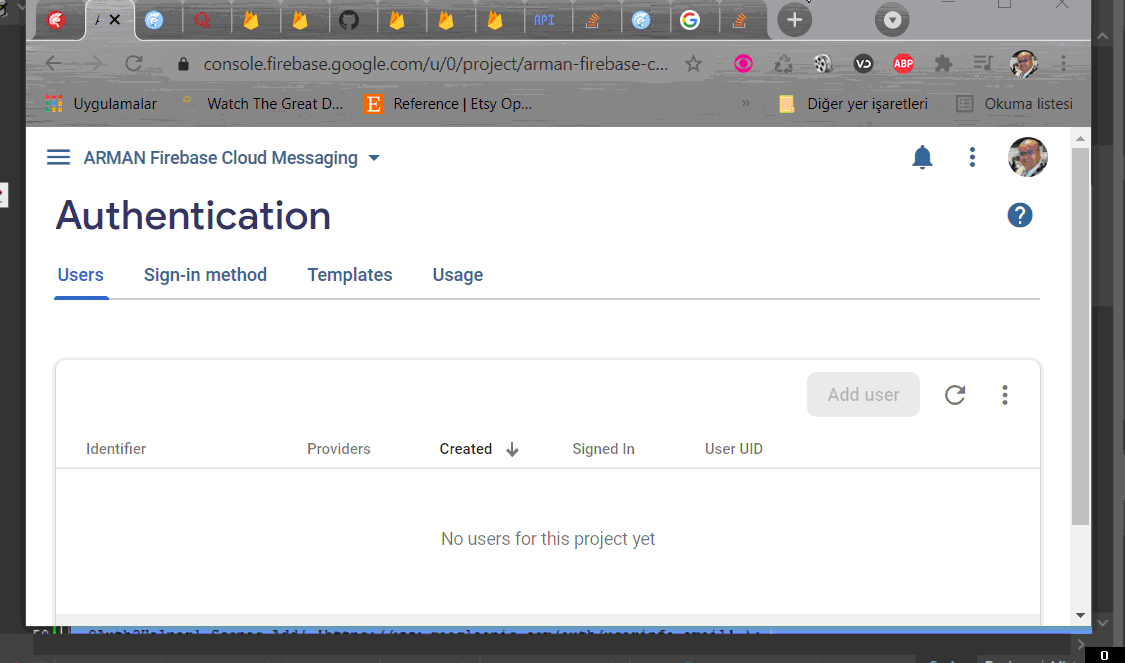The width and height of the screenshot is (1125, 663).
Task: Open the Okuma listesi reading list
Action: click(1015, 103)
